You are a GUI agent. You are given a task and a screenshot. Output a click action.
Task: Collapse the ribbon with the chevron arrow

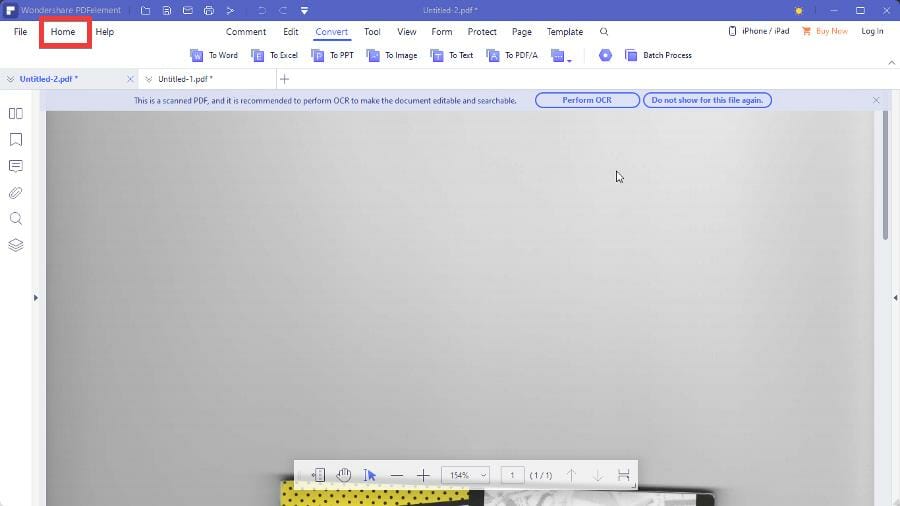[x=891, y=63]
